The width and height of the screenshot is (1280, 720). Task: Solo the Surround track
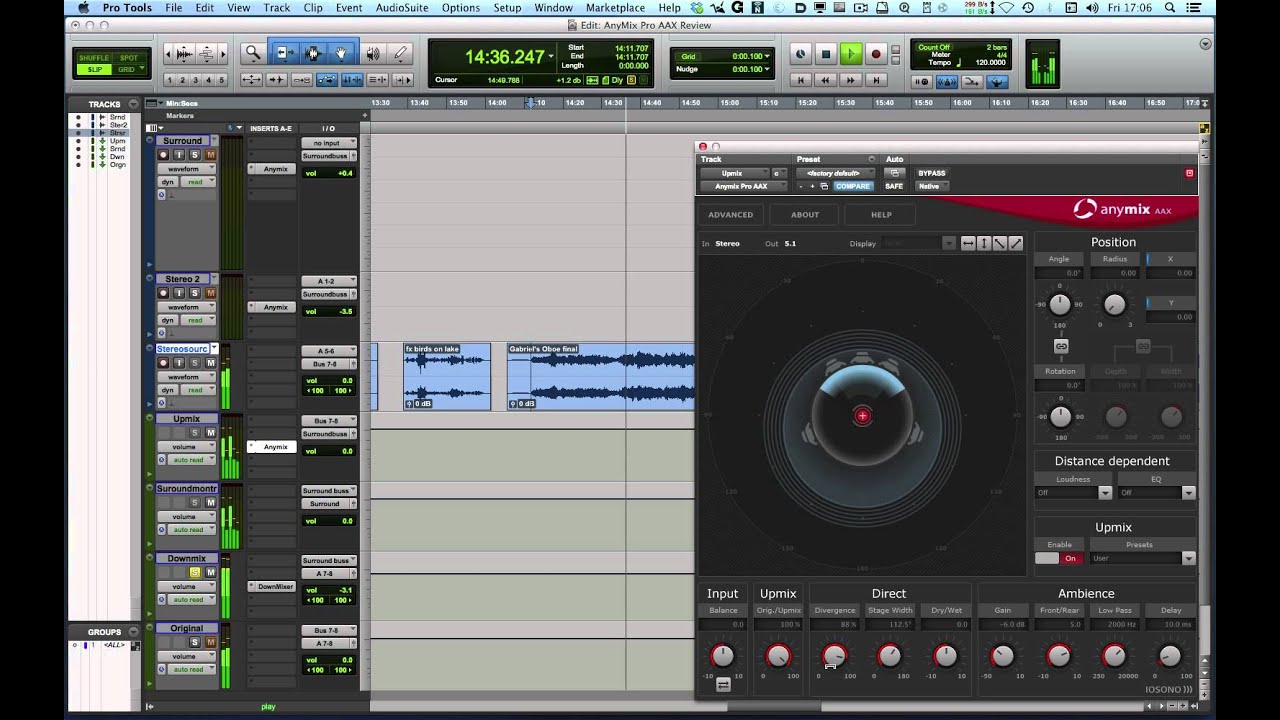[195, 155]
